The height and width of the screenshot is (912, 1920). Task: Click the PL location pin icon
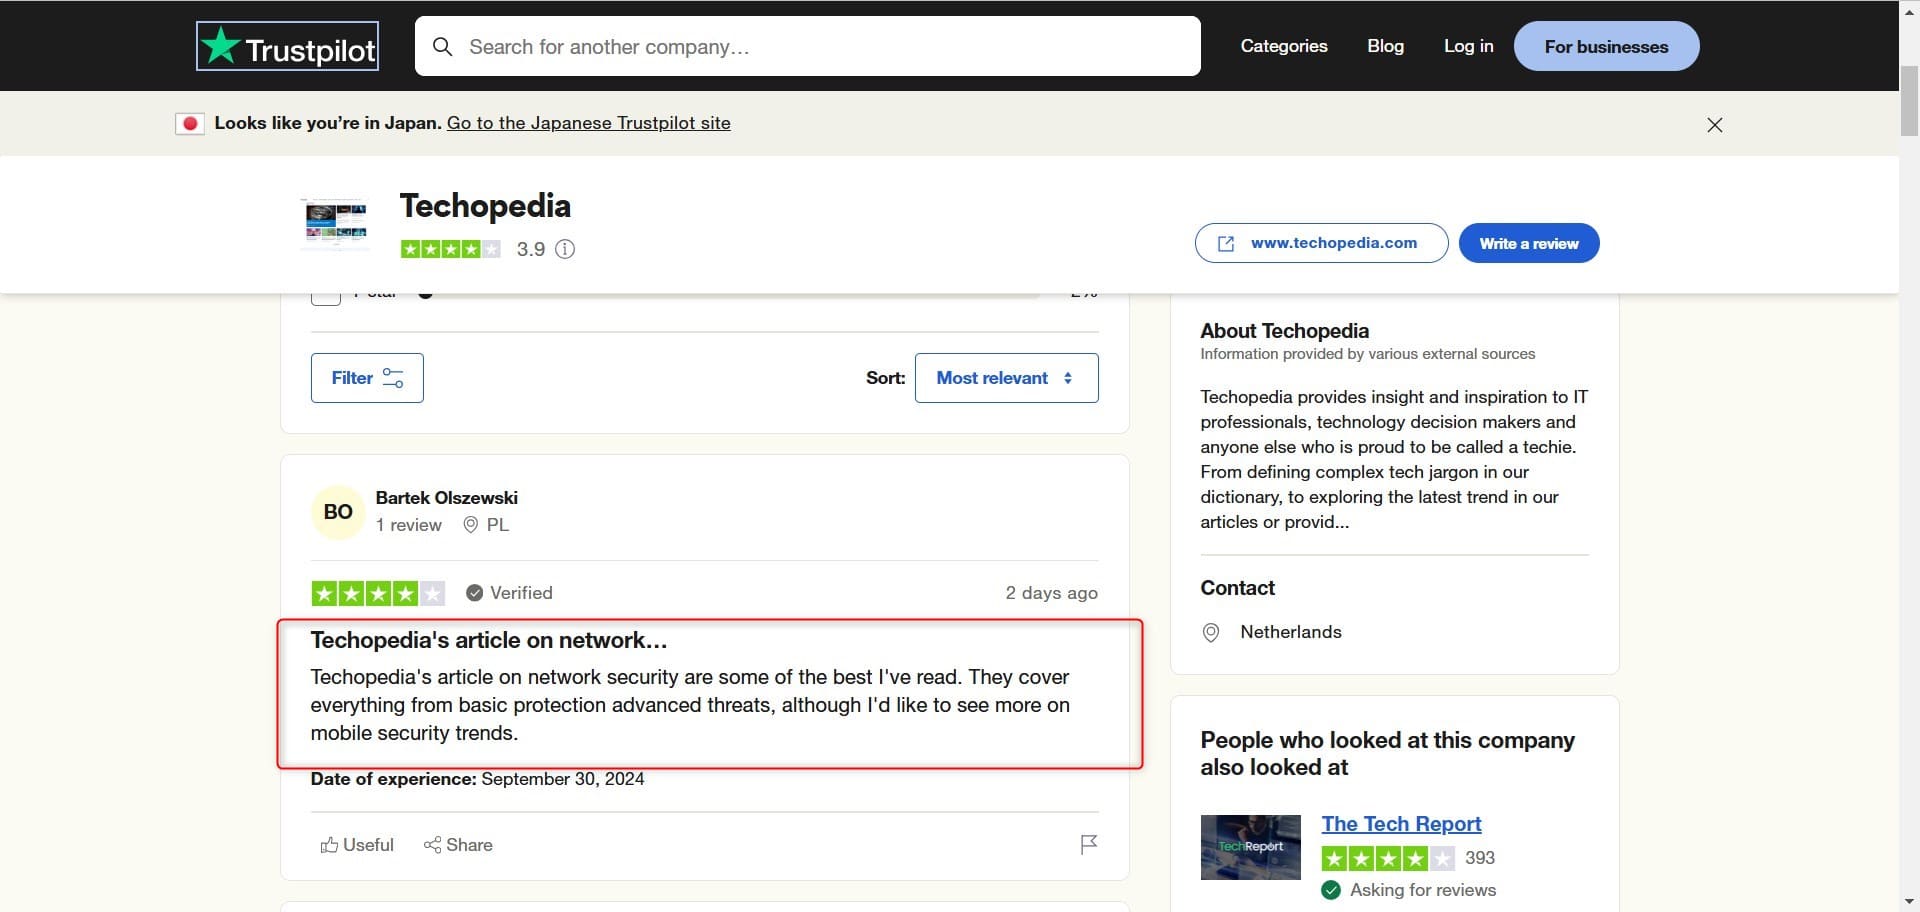pyautogui.click(x=470, y=525)
